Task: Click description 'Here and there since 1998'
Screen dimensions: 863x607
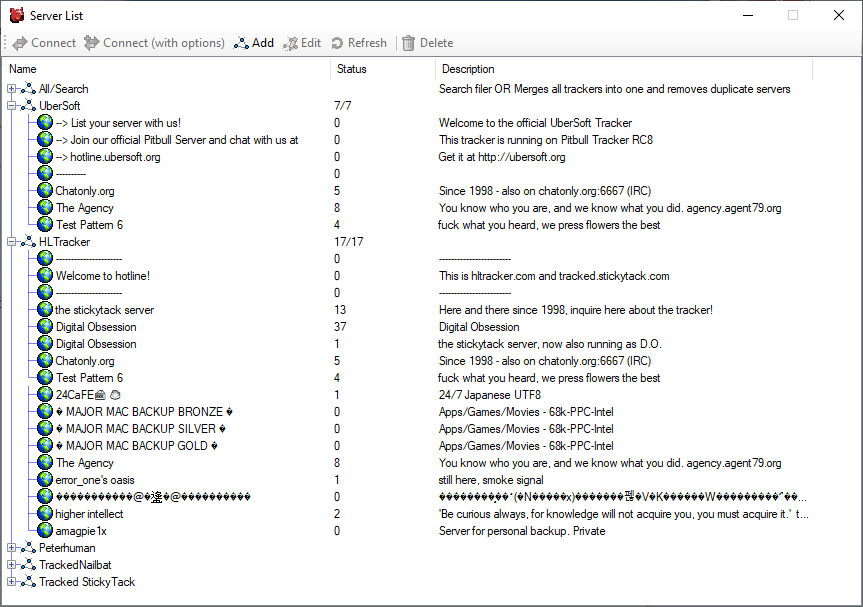Action: pyautogui.click(x=576, y=309)
